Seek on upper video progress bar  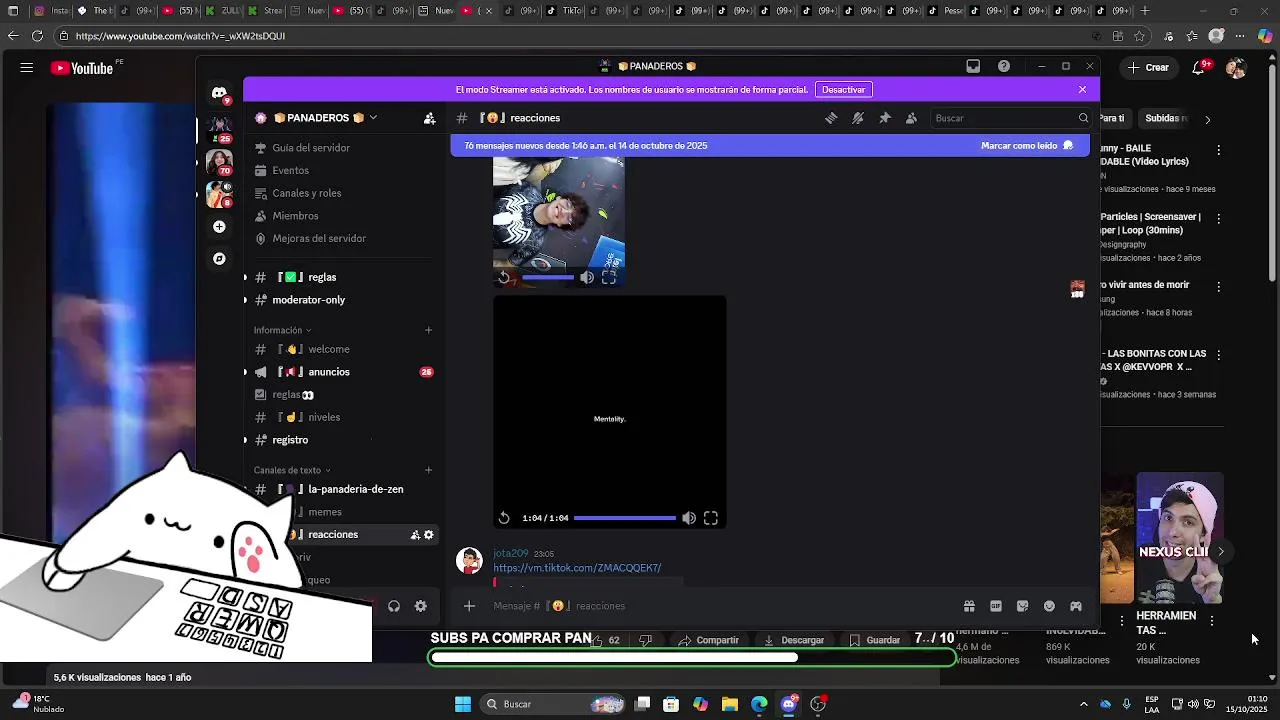pos(548,278)
